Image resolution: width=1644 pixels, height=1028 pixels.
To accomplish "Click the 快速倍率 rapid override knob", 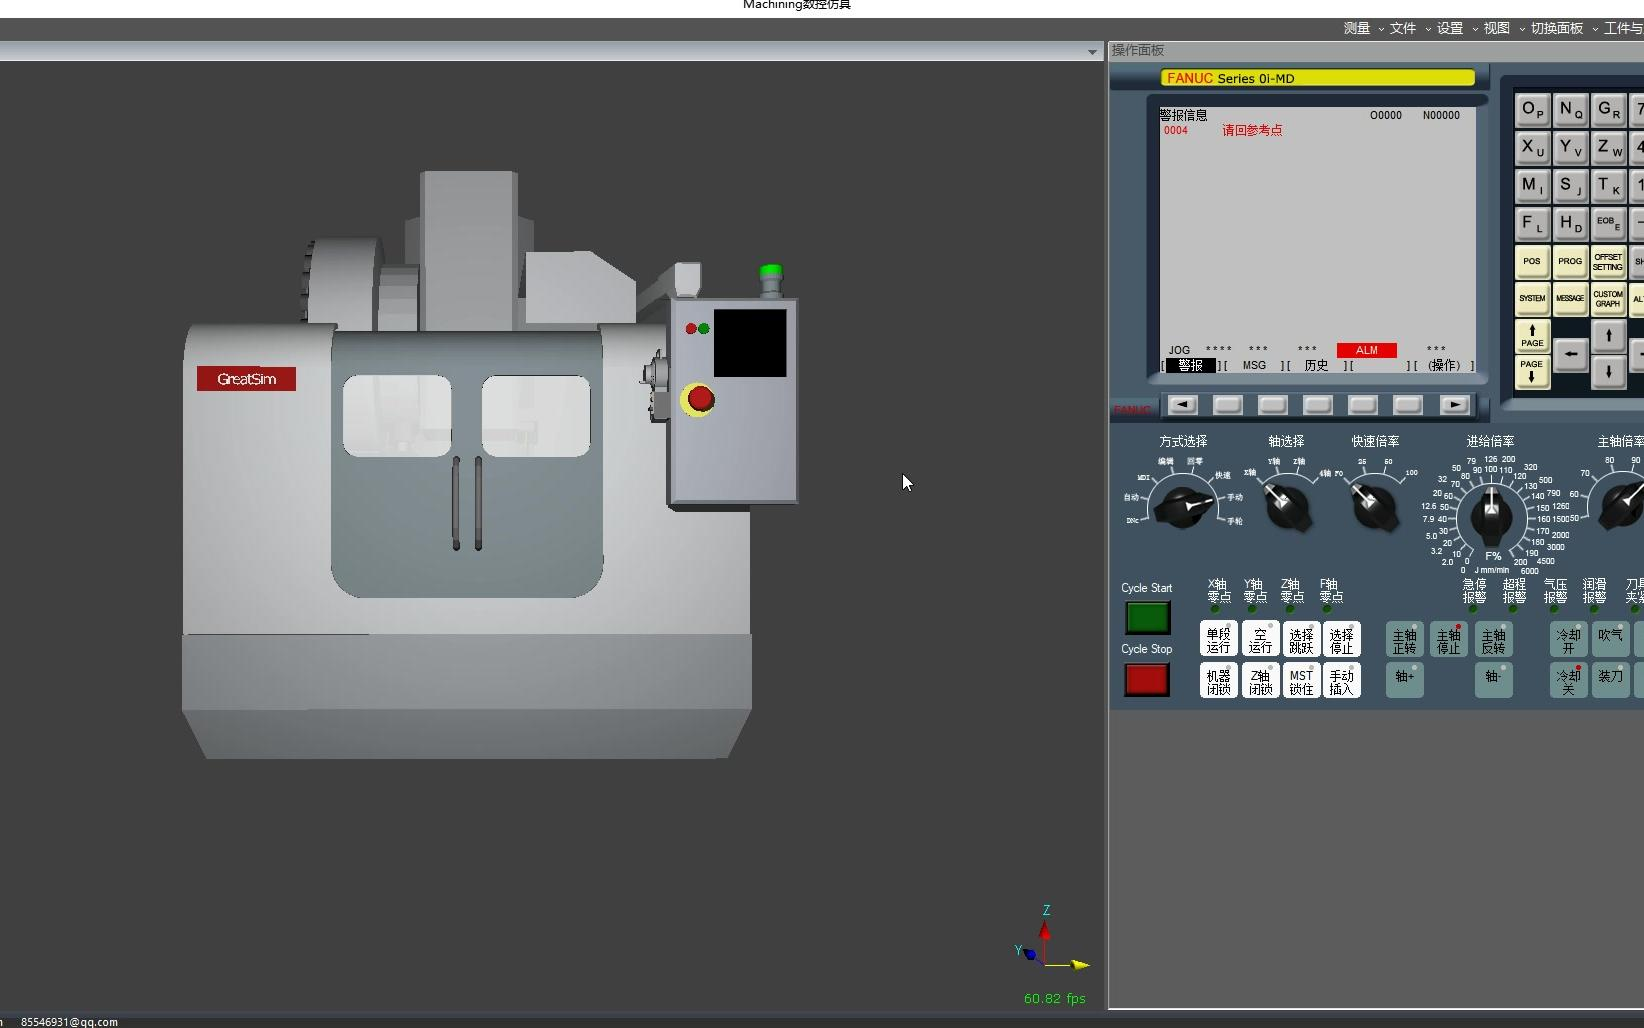I will [1376, 506].
